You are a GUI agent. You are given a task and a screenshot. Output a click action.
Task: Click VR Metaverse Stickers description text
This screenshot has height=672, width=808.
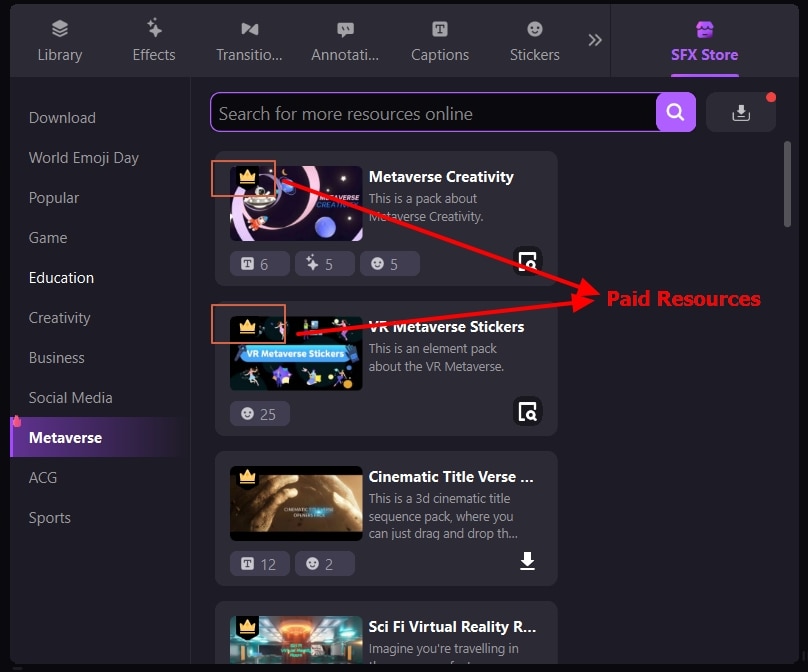click(x=436, y=357)
